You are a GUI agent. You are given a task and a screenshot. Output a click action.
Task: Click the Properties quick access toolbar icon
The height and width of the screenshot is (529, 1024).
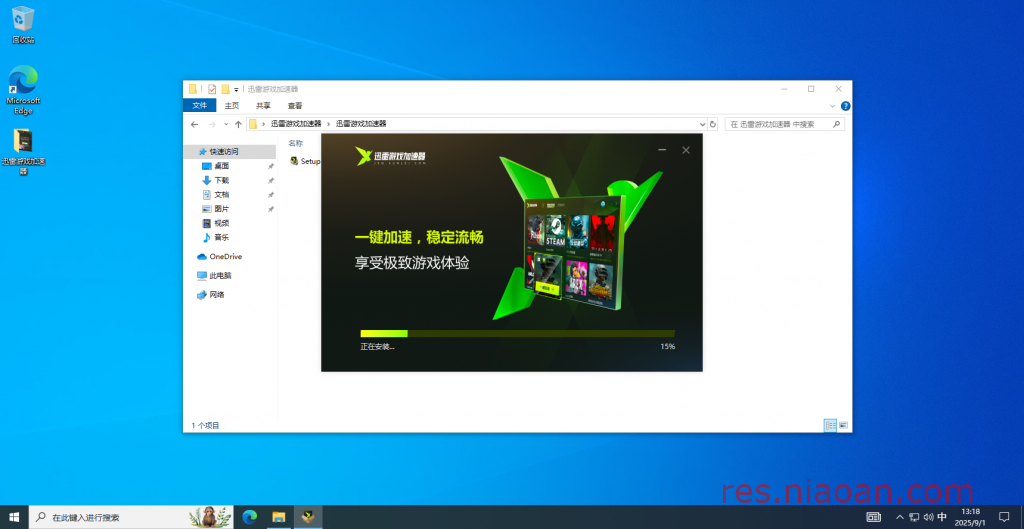click(212, 89)
